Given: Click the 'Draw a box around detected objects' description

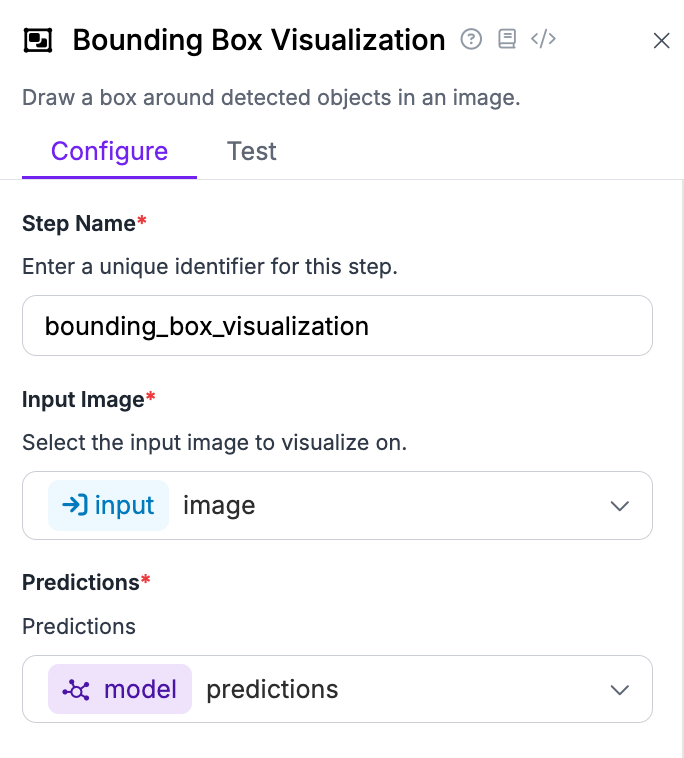Looking at the screenshot, I should pyautogui.click(x=271, y=98).
